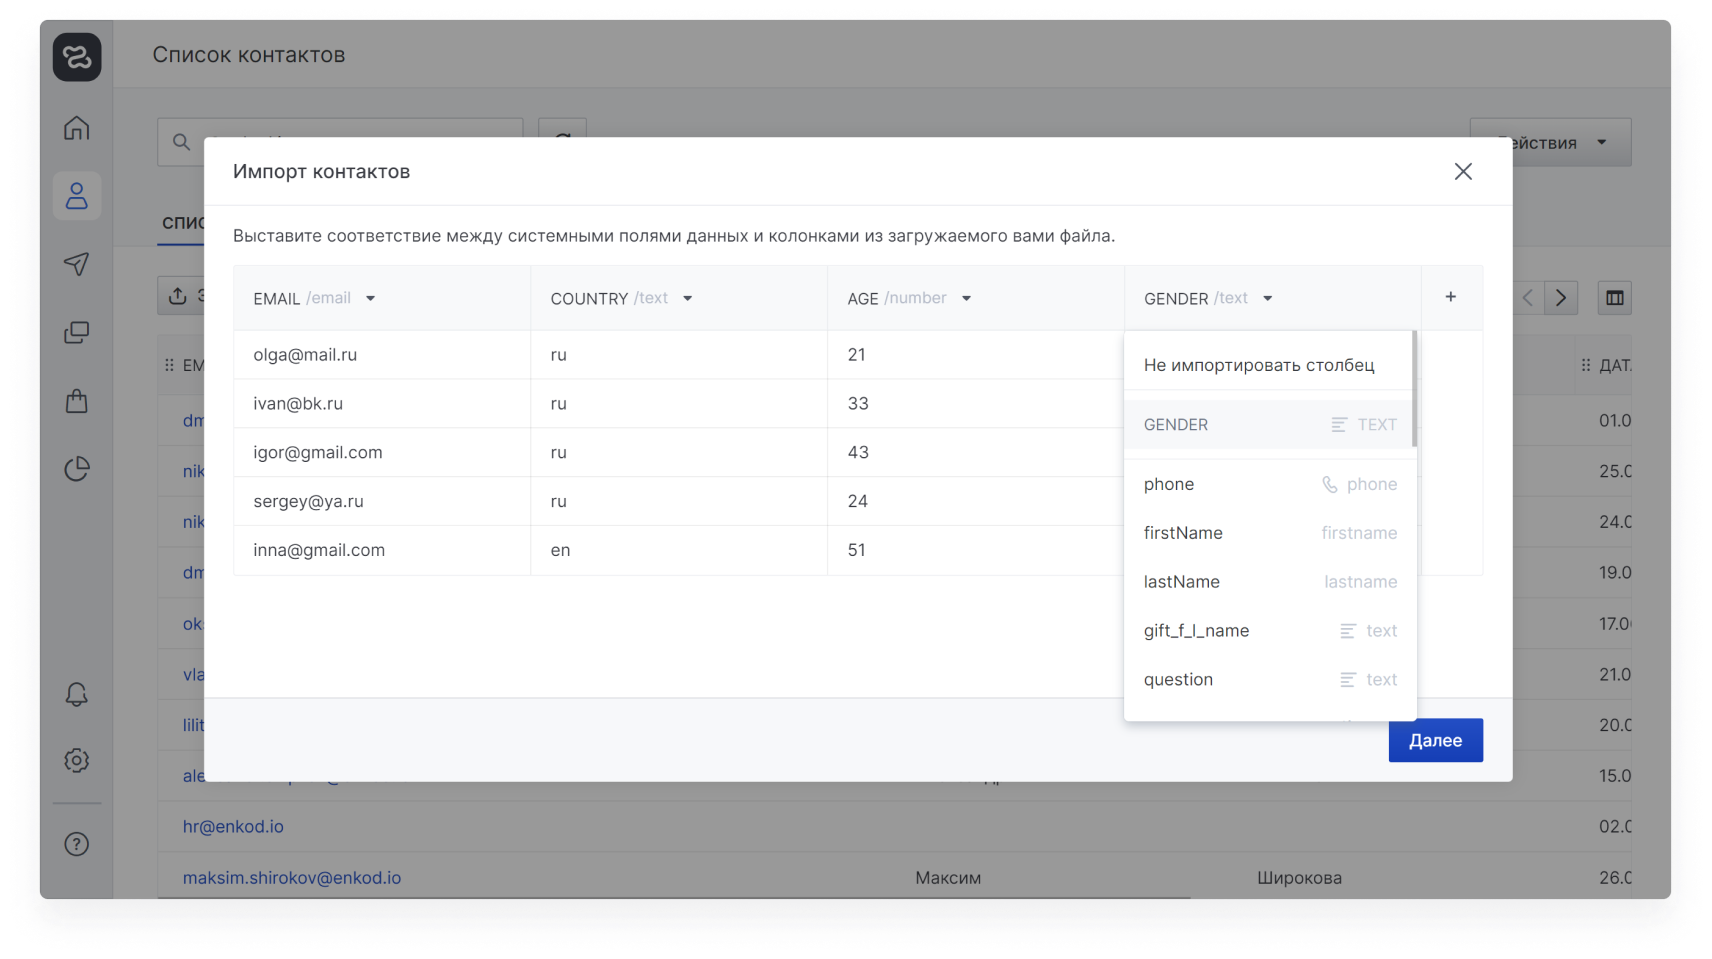
Task: Click the ivan@bk.ru cell
Action: point(382,404)
